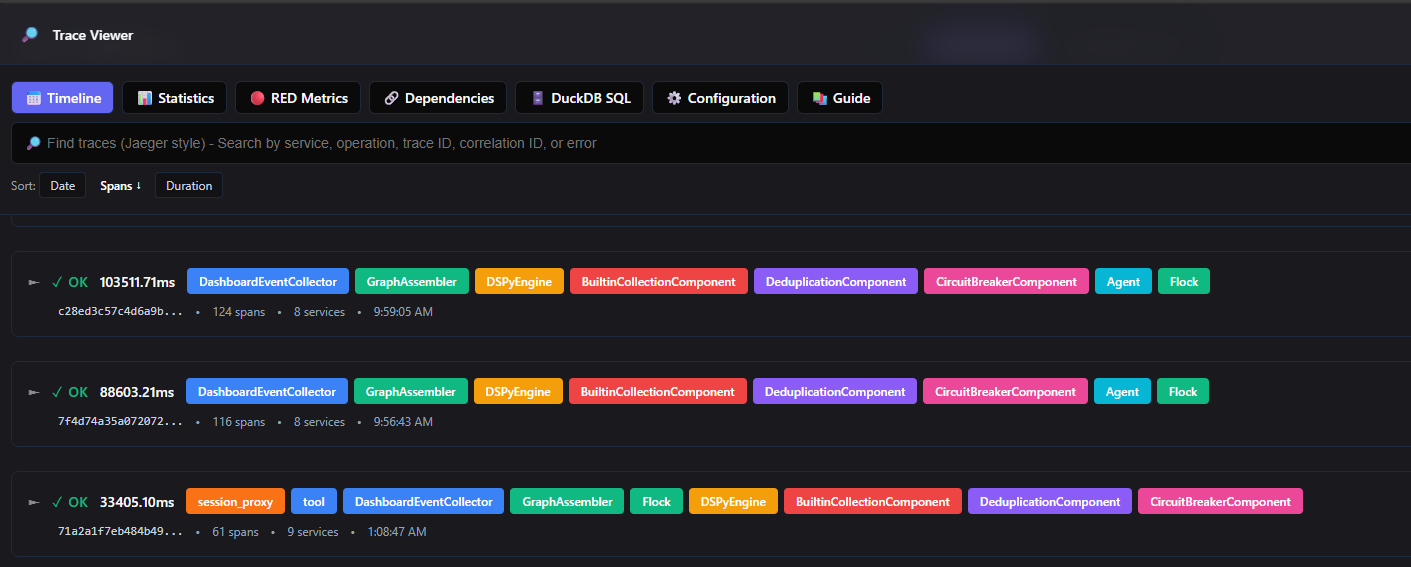Click BuiltinCollectionComponent tag in 88603.21ms trace
1411x567 pixels.
click(658, 392)
